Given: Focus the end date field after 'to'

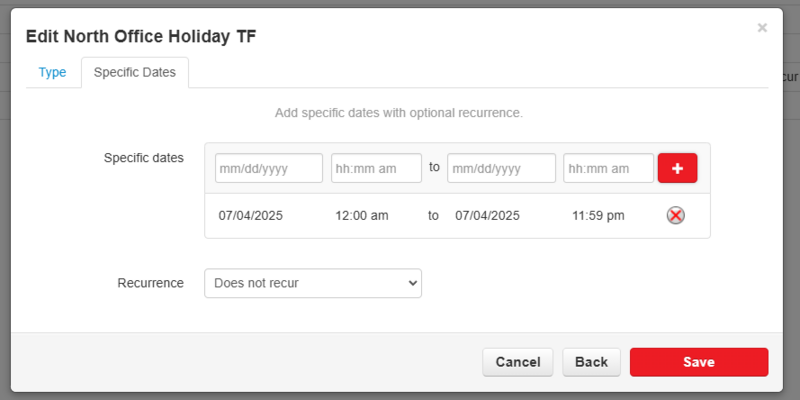Looking at the screenshot, I should (x=501, y=168).
